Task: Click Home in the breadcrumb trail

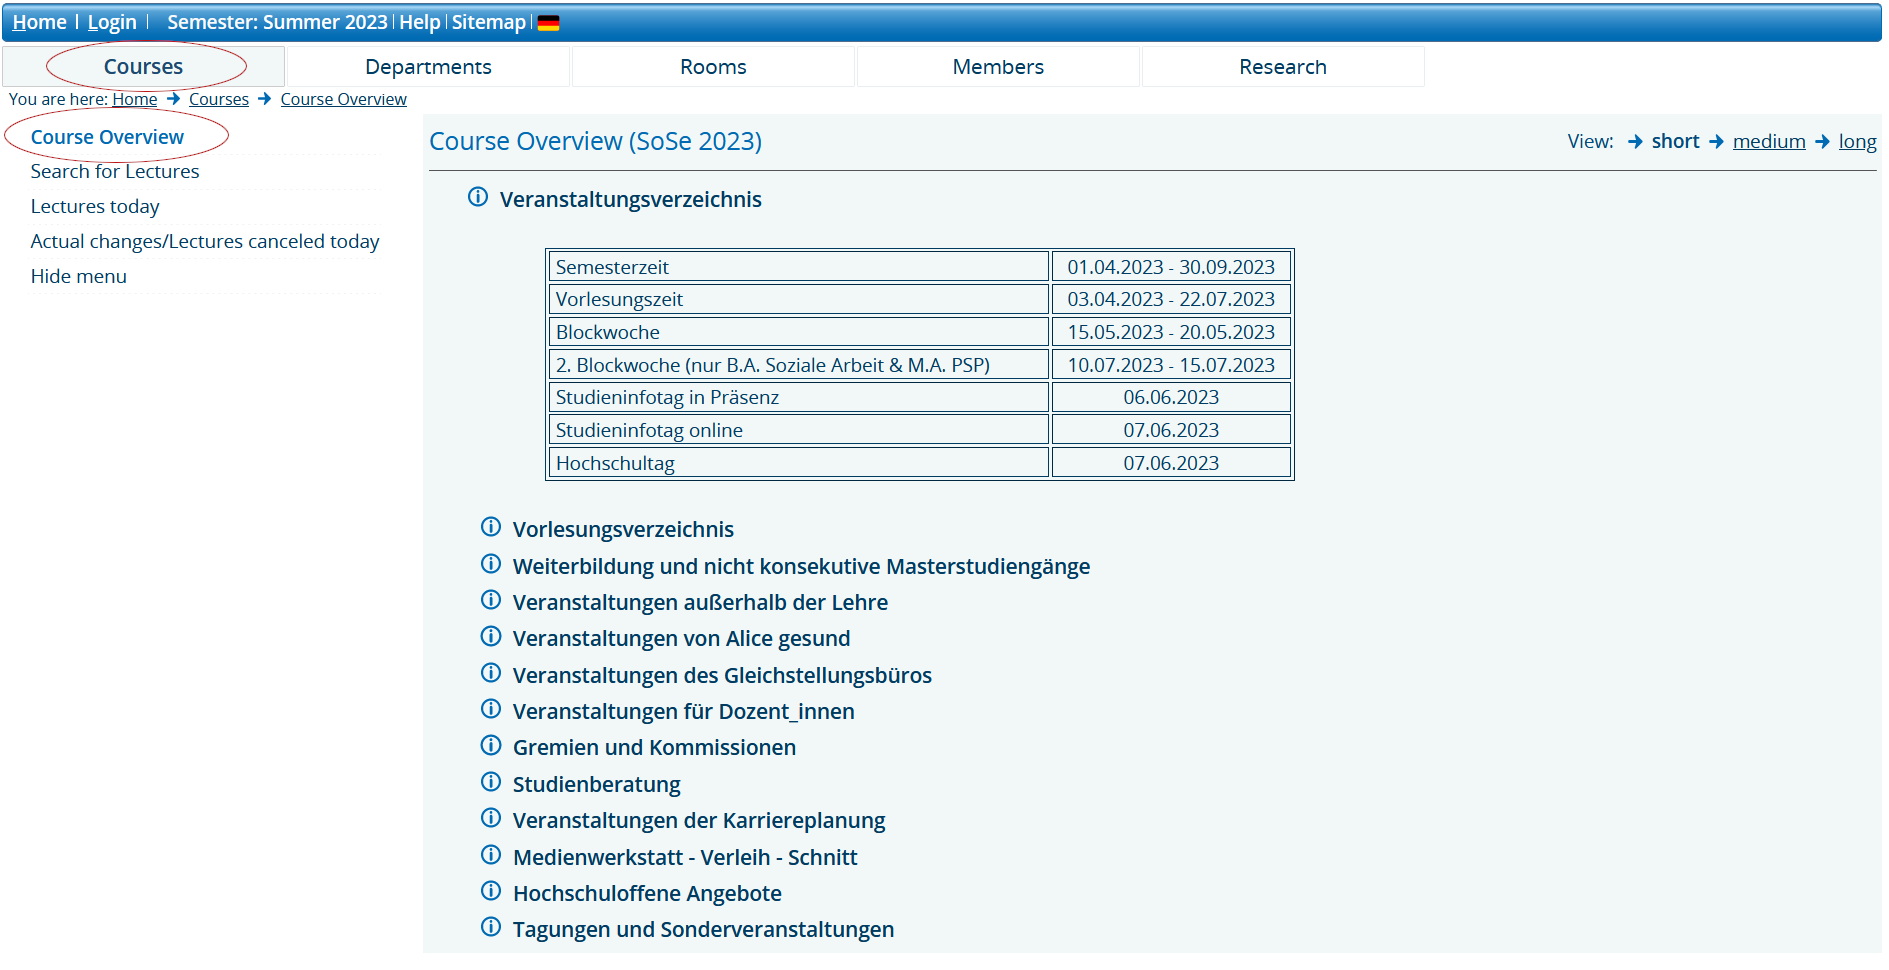Action: pos(135,99)
